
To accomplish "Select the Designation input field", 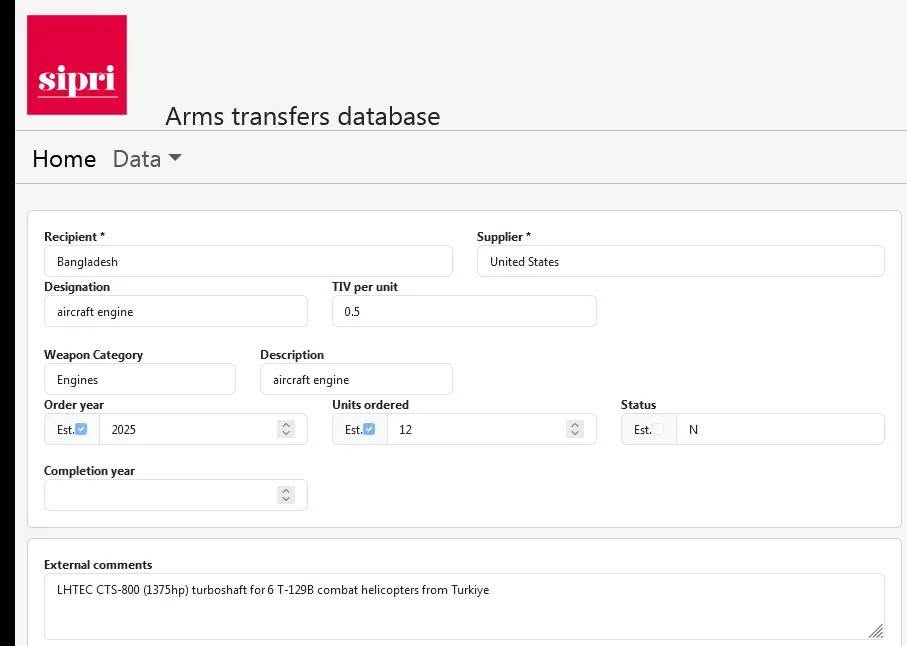I will click(x=176, y=311).
